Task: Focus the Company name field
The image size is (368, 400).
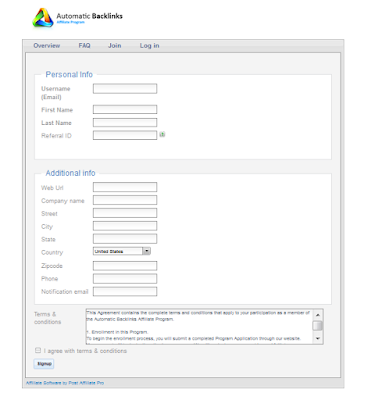Action: tap(125, 200)
